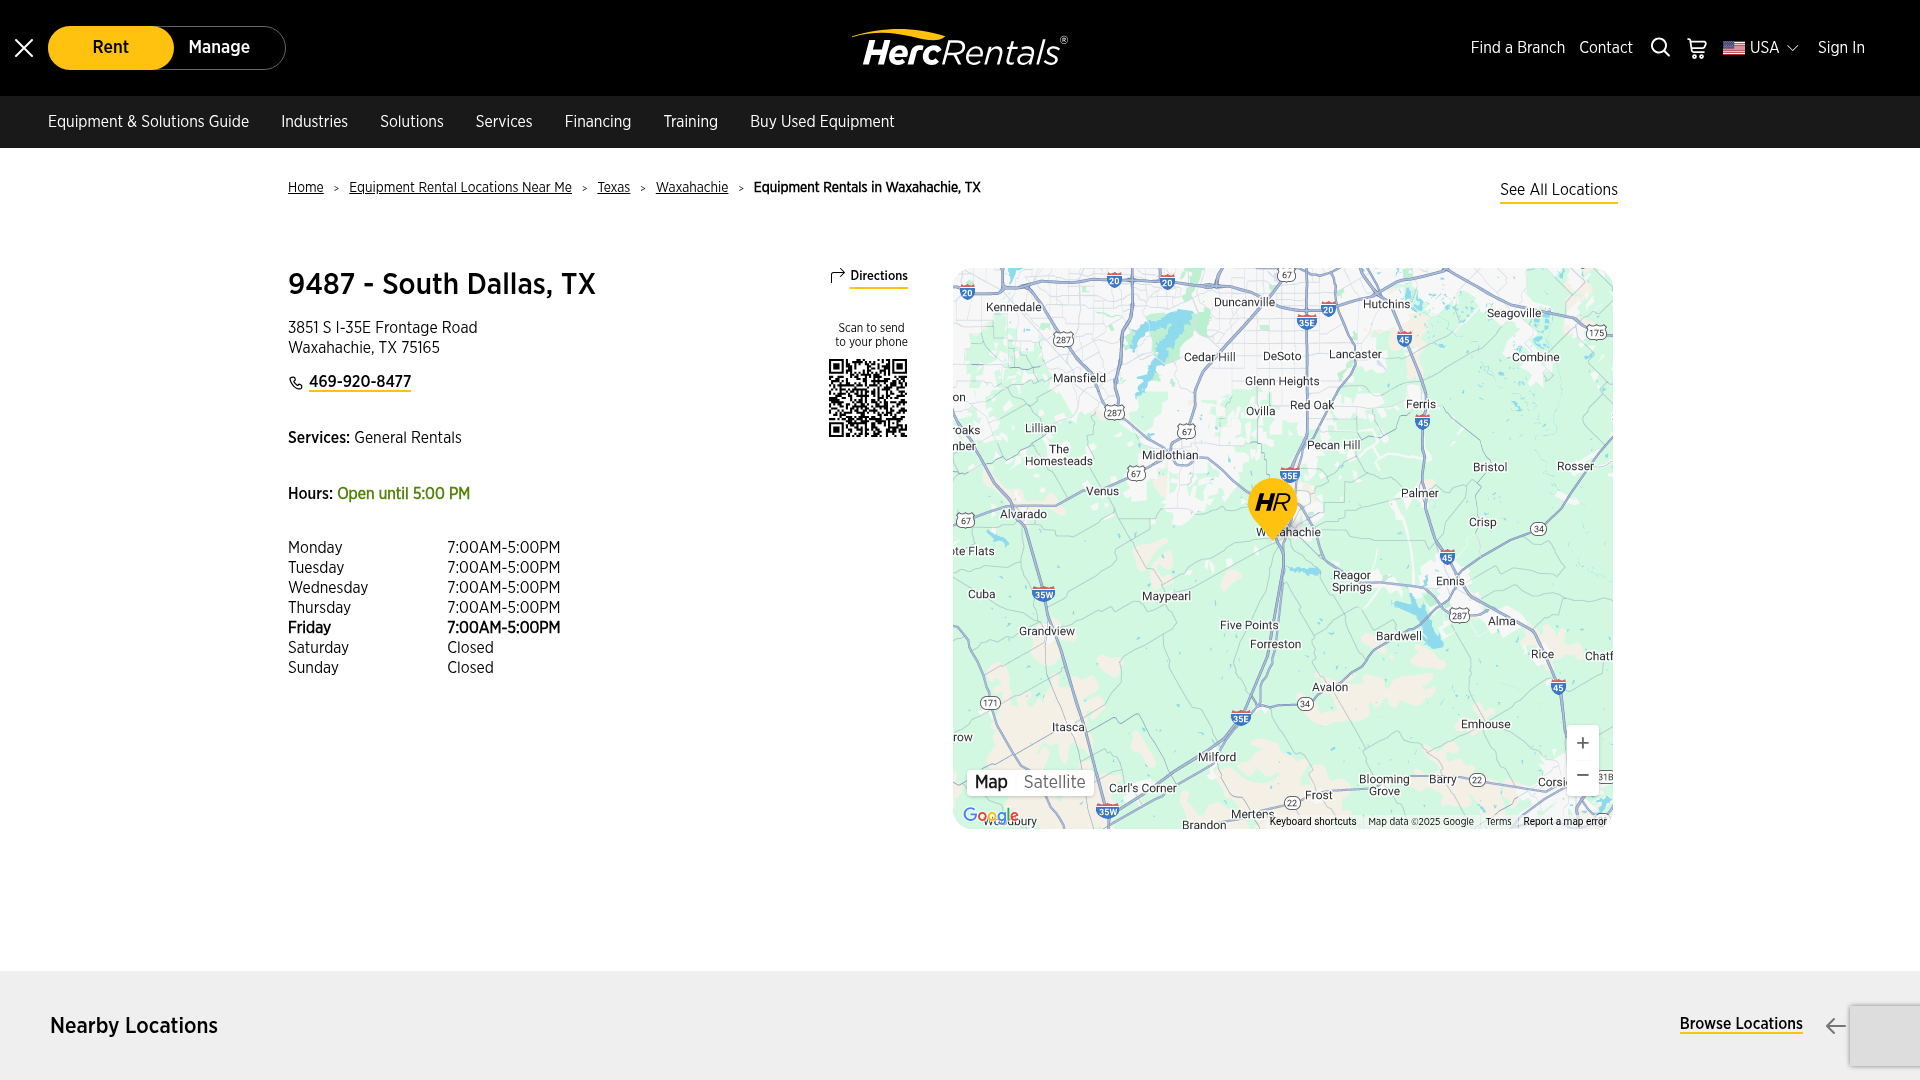Zoom out on the map

click(x=1582, y=776)
